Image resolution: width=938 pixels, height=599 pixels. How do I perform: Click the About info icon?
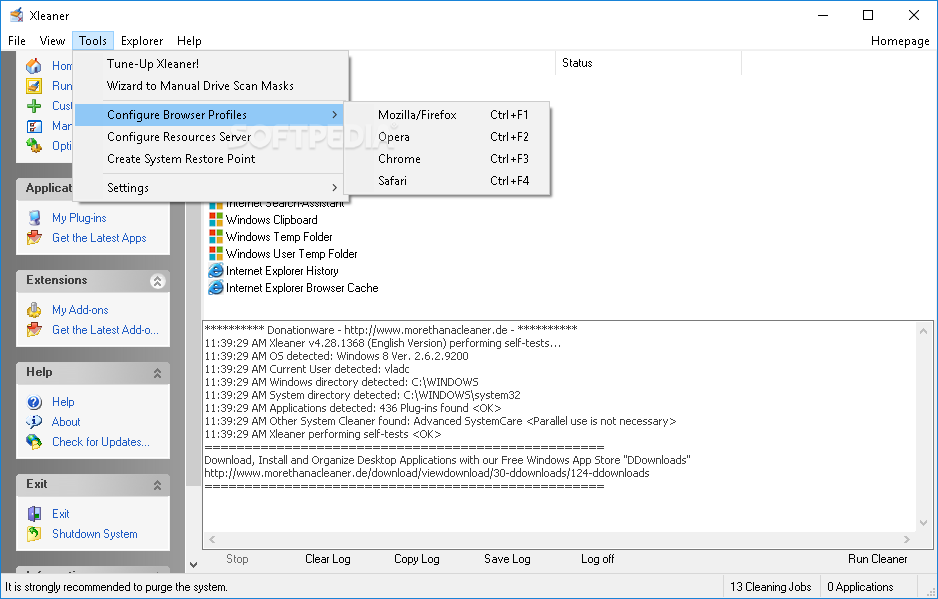34,421
